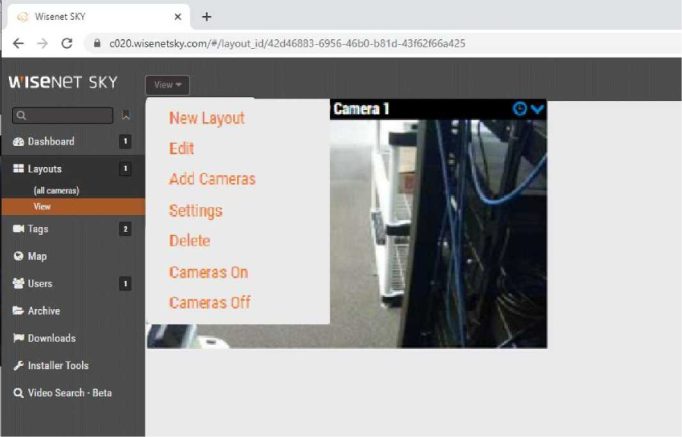Viewport: 682px width, 437px height.
Task: Click the Users people icon
Action: pos(18,284)
